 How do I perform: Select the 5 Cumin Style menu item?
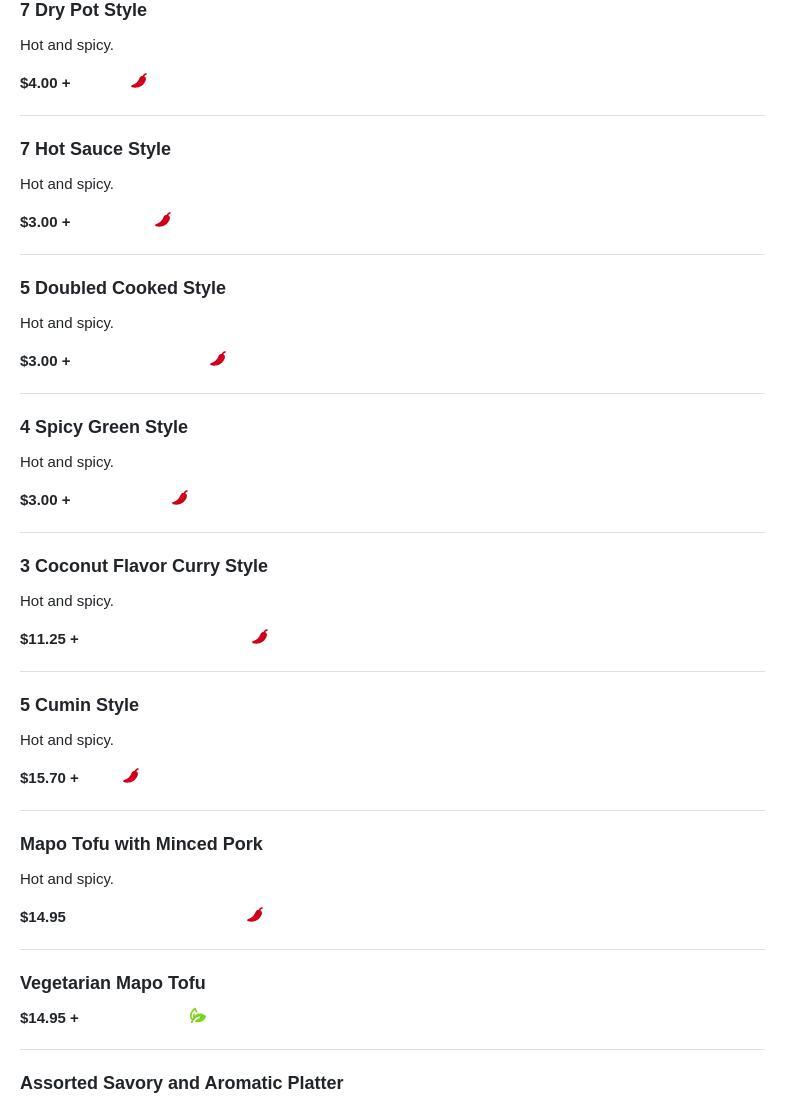point(79,705)
